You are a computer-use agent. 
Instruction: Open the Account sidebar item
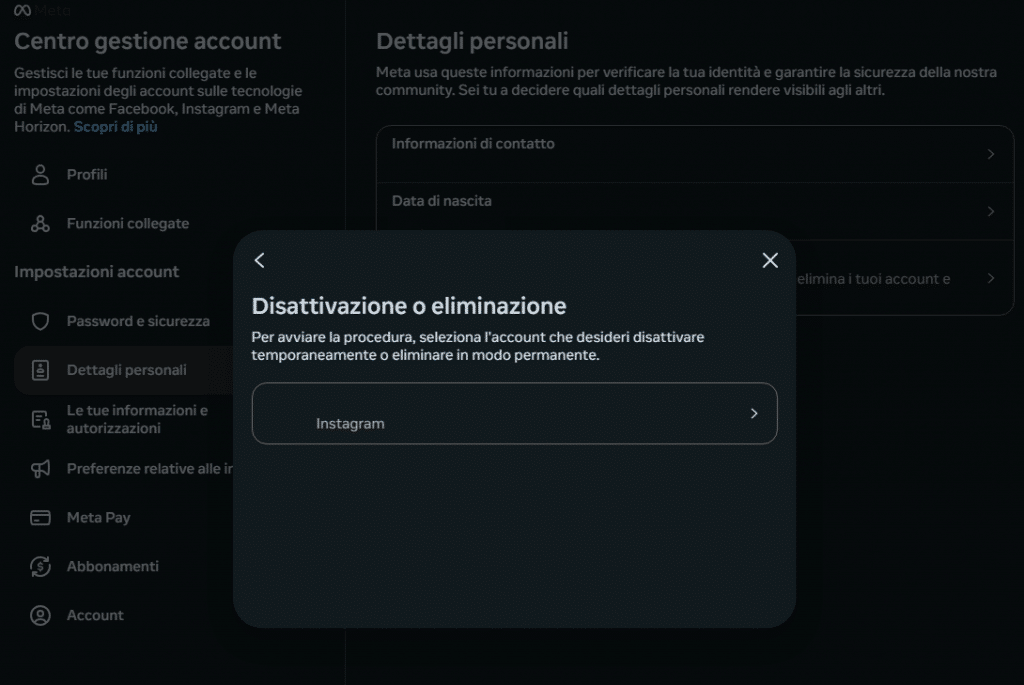click(x=124, y=615)
